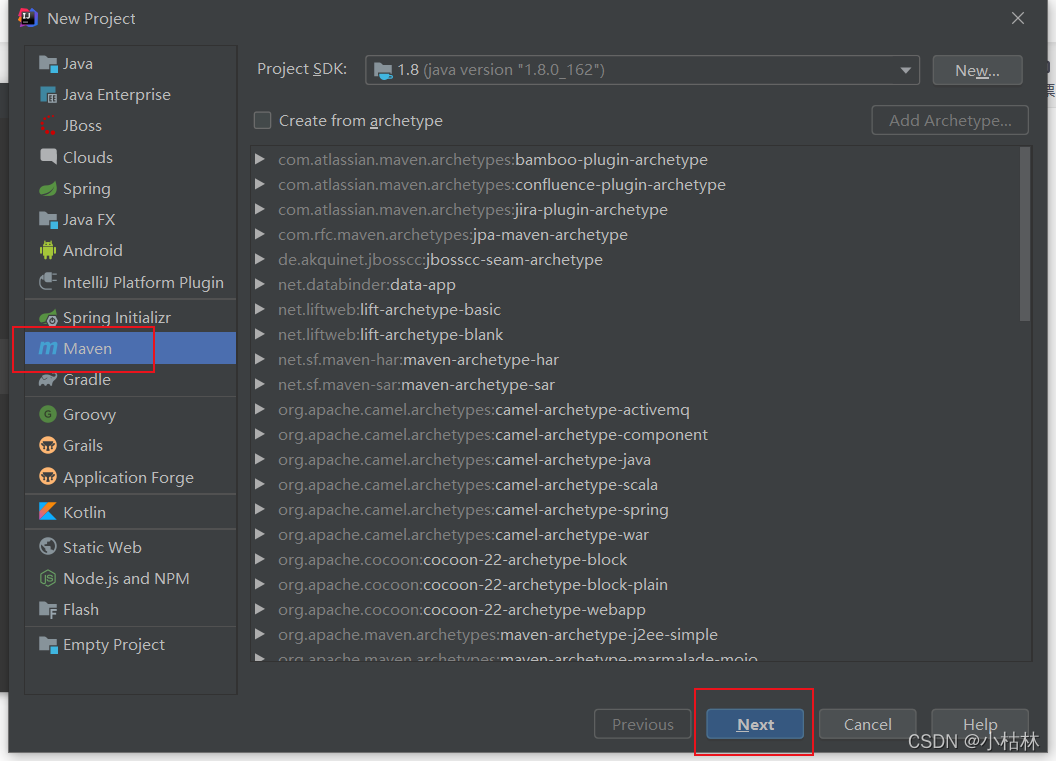Screen dimensions: 1056x761
Task: Click the Java project type icon
Action: 48,64
